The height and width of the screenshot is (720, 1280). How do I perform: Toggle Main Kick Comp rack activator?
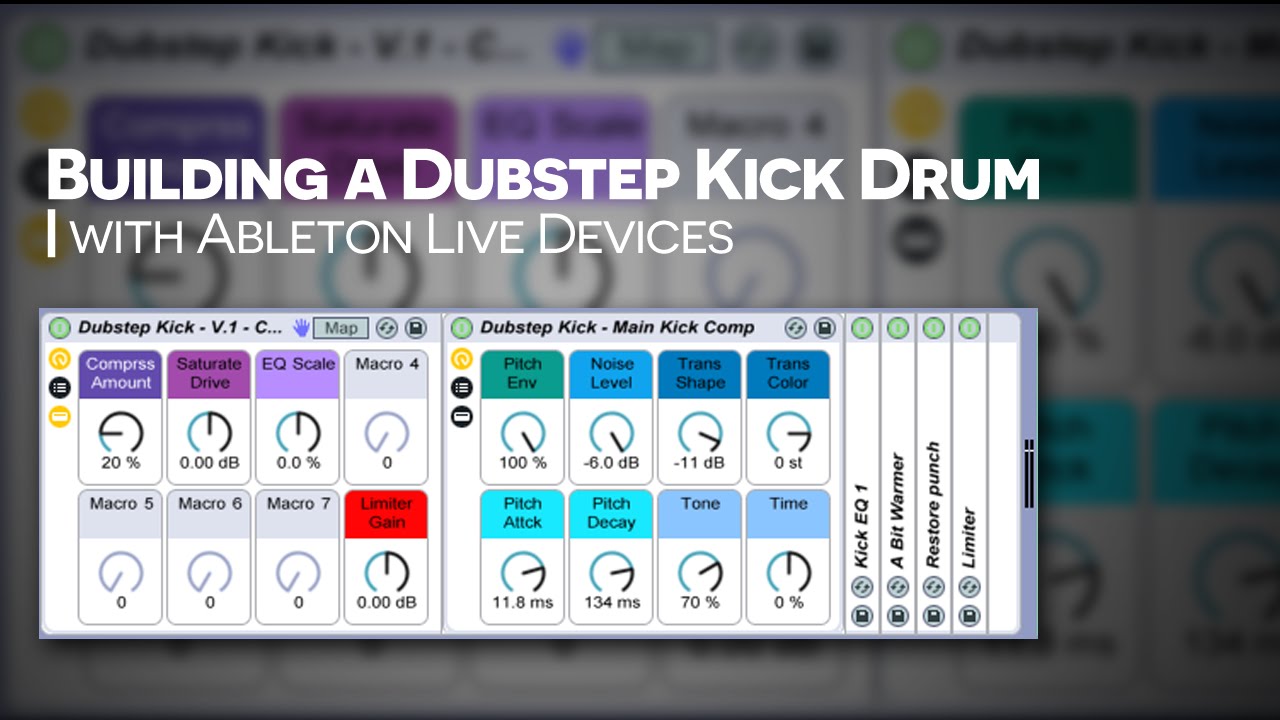(x=461, y=327)
